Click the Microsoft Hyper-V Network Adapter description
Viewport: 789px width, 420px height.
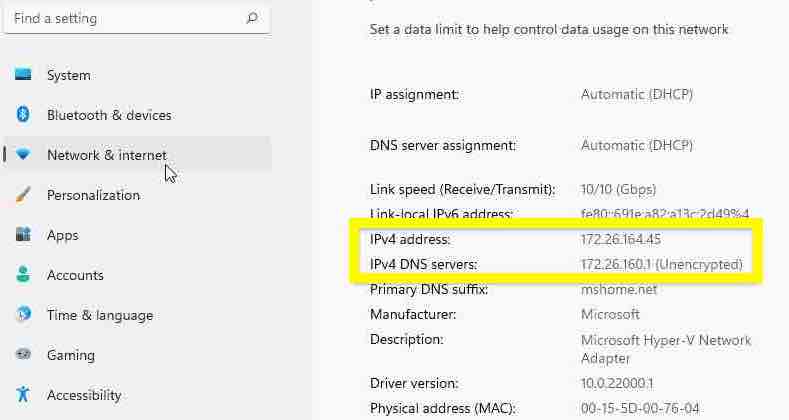point(666,348)
